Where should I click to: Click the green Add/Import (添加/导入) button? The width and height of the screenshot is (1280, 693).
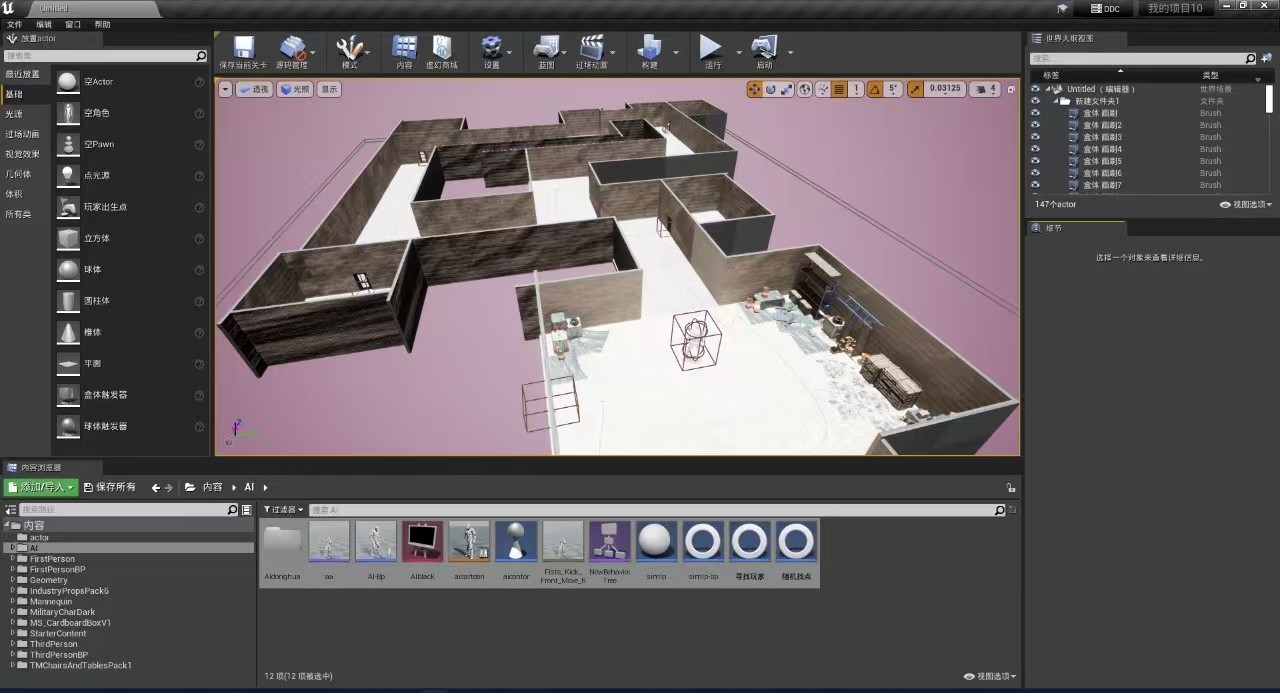click(40, 487)
